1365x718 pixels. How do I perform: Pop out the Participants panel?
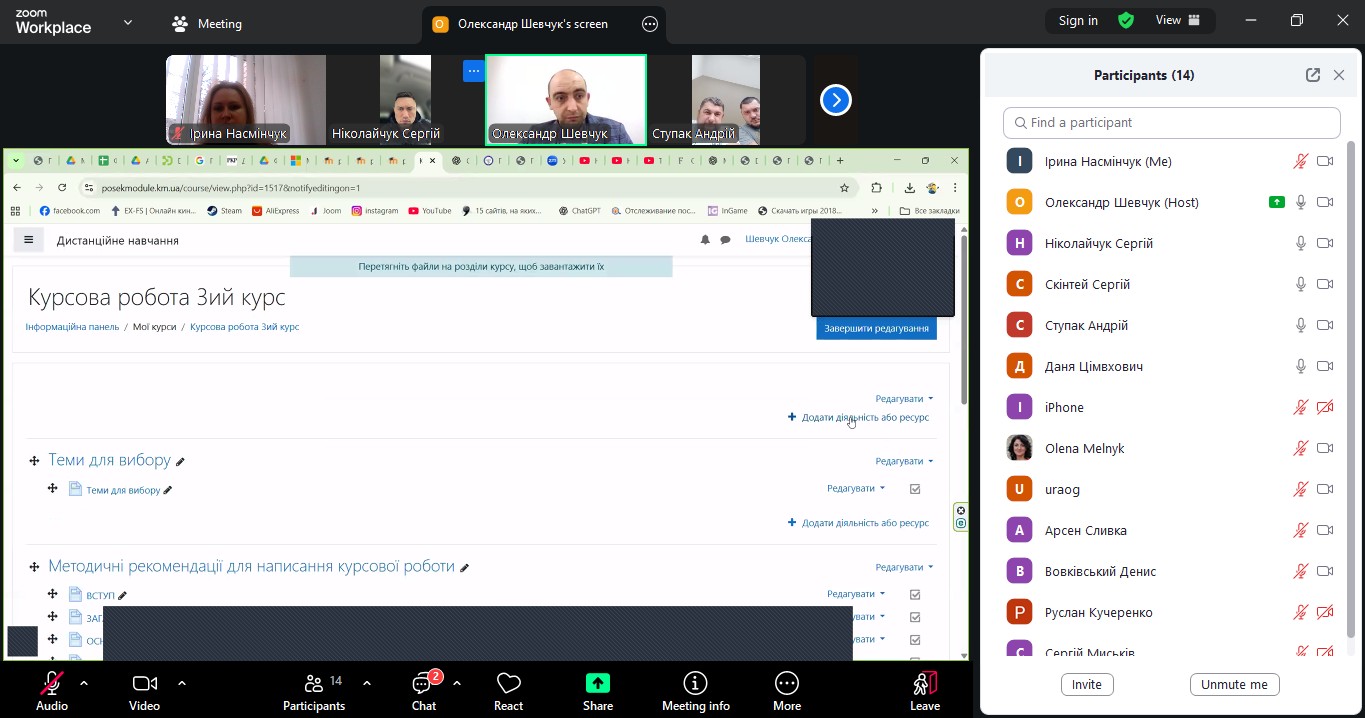(x=1313, y=75)
